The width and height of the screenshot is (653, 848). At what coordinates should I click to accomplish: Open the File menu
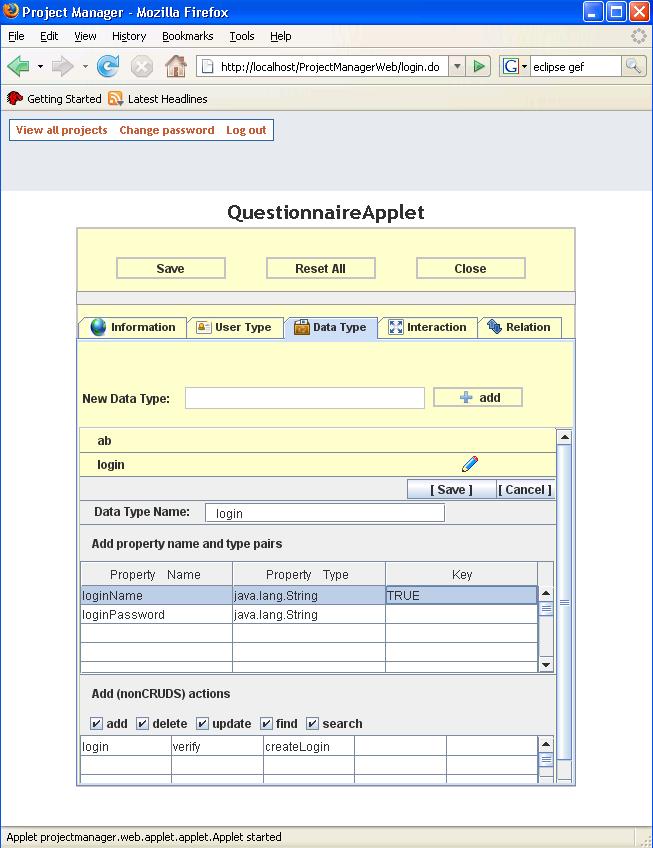tap(16, 36)
